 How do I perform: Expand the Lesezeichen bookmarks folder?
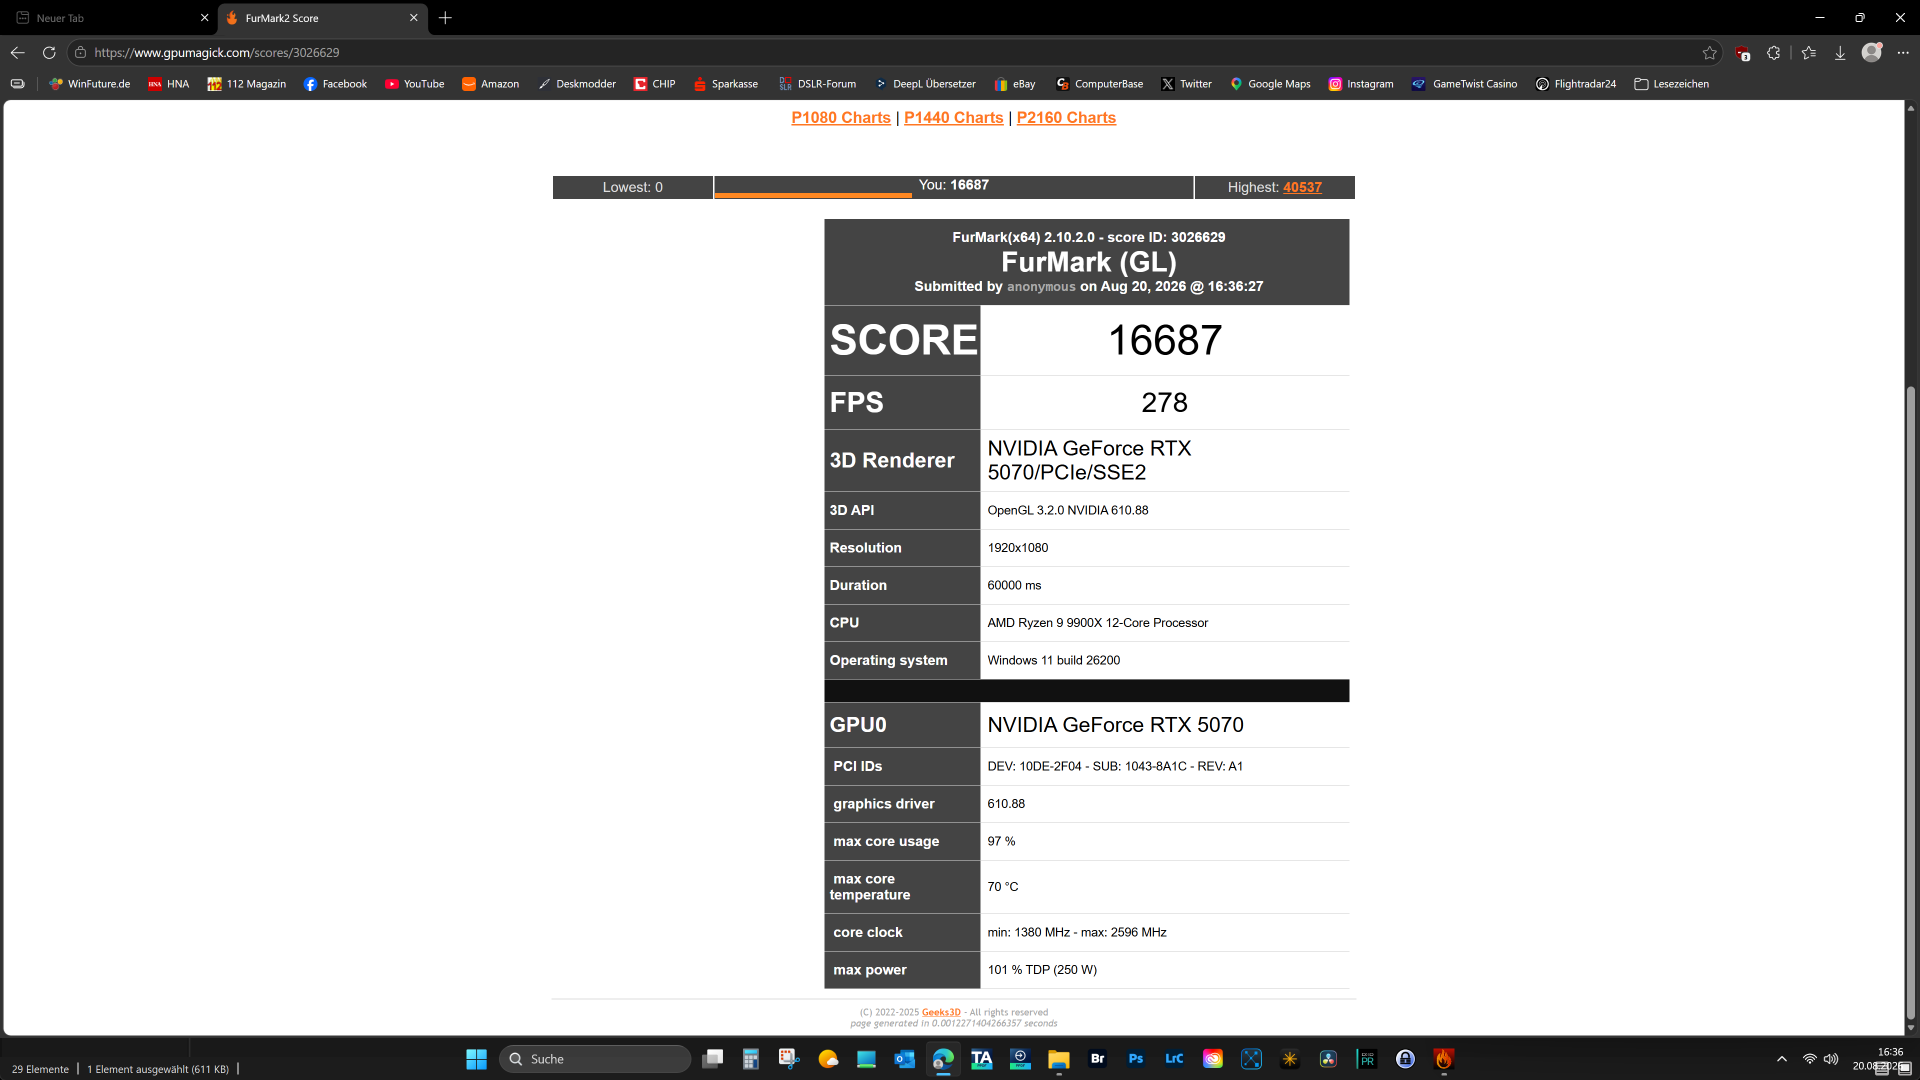click(1671, 84)
